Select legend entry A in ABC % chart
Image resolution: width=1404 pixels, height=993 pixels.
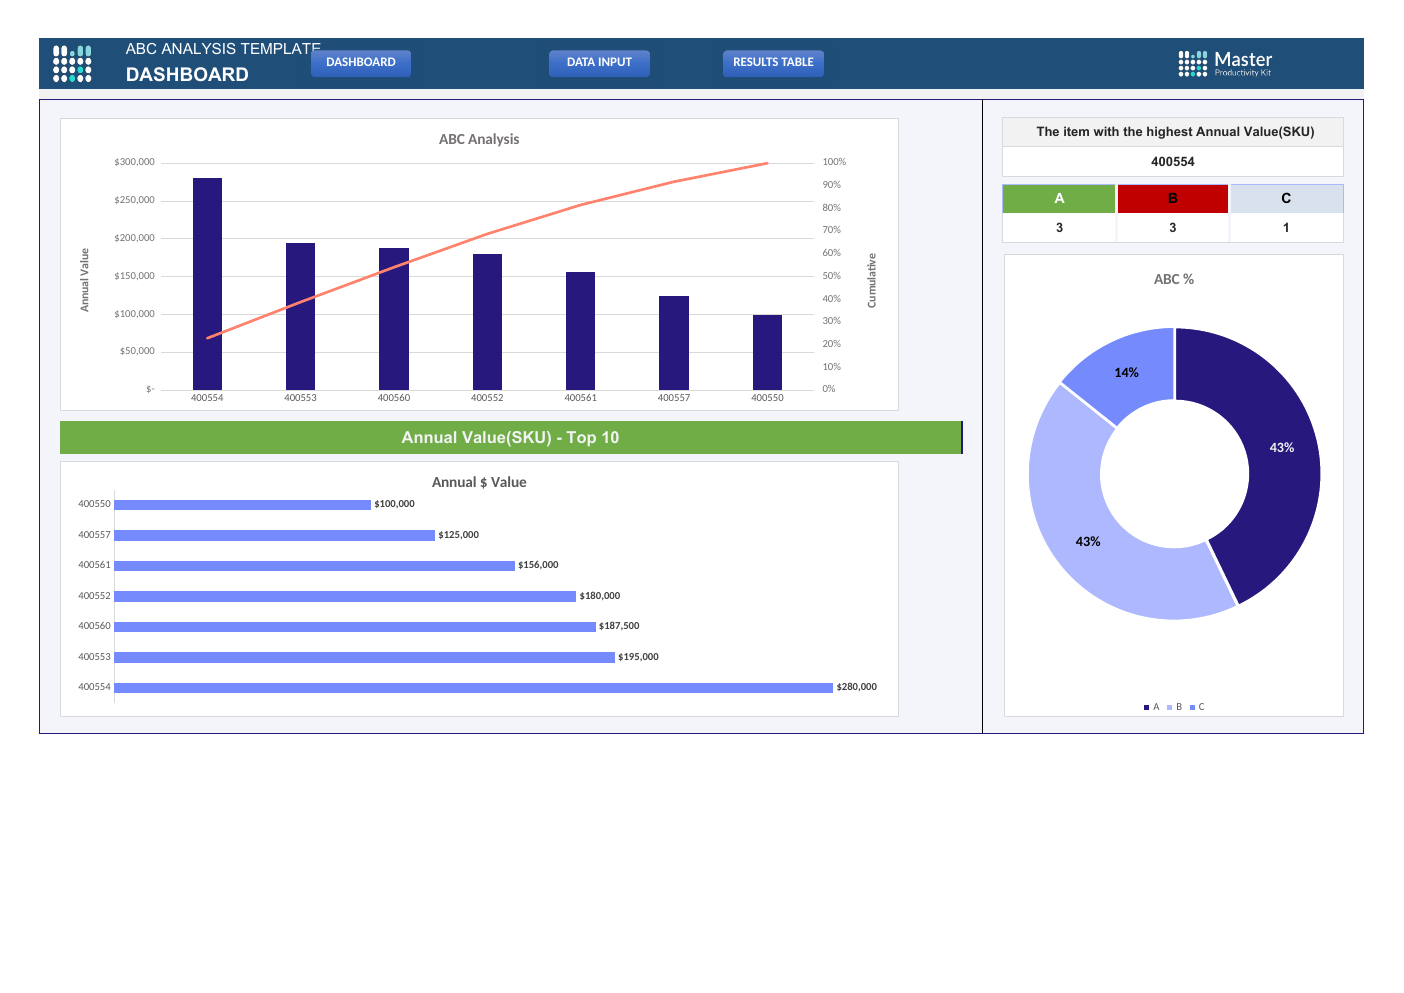click(x=1151, y=707)
